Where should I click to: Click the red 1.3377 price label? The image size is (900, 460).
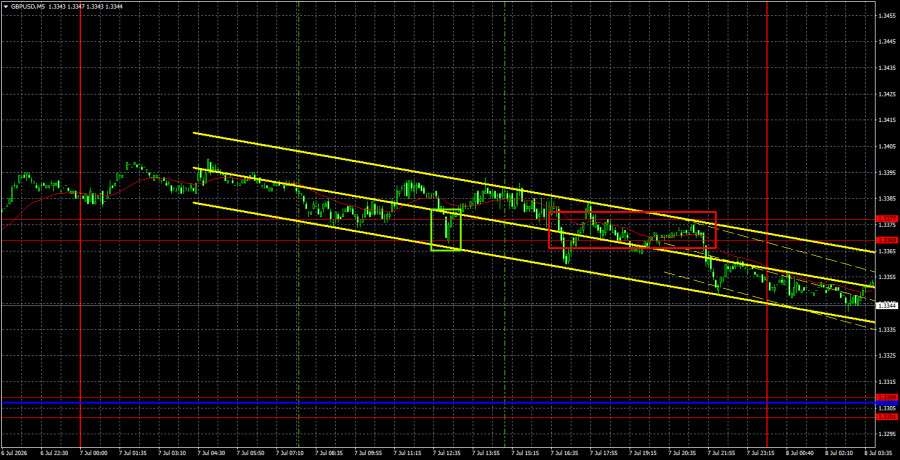[887, 219]
